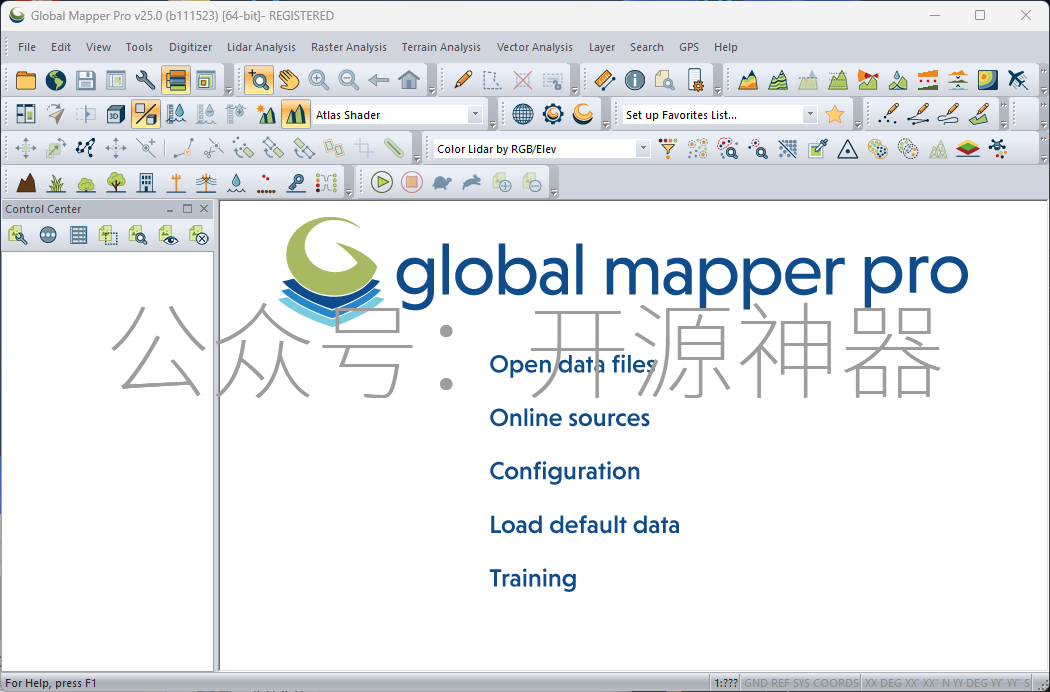
Task: Toggle dynamic lighting sun-and-mountain icon
Action: tap(266, 115)
